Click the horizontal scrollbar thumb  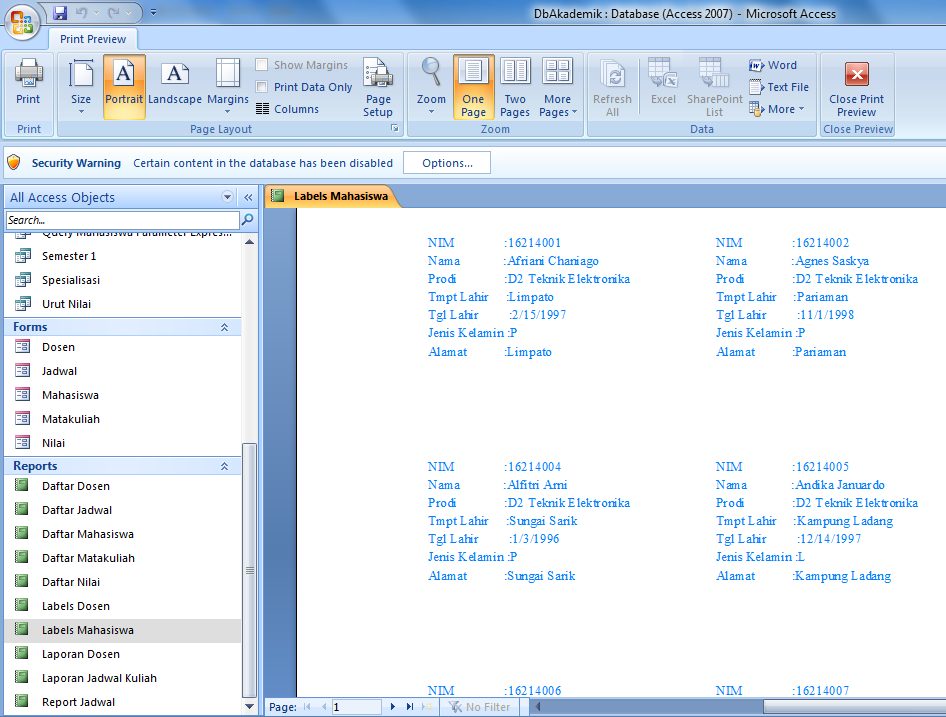854,706
